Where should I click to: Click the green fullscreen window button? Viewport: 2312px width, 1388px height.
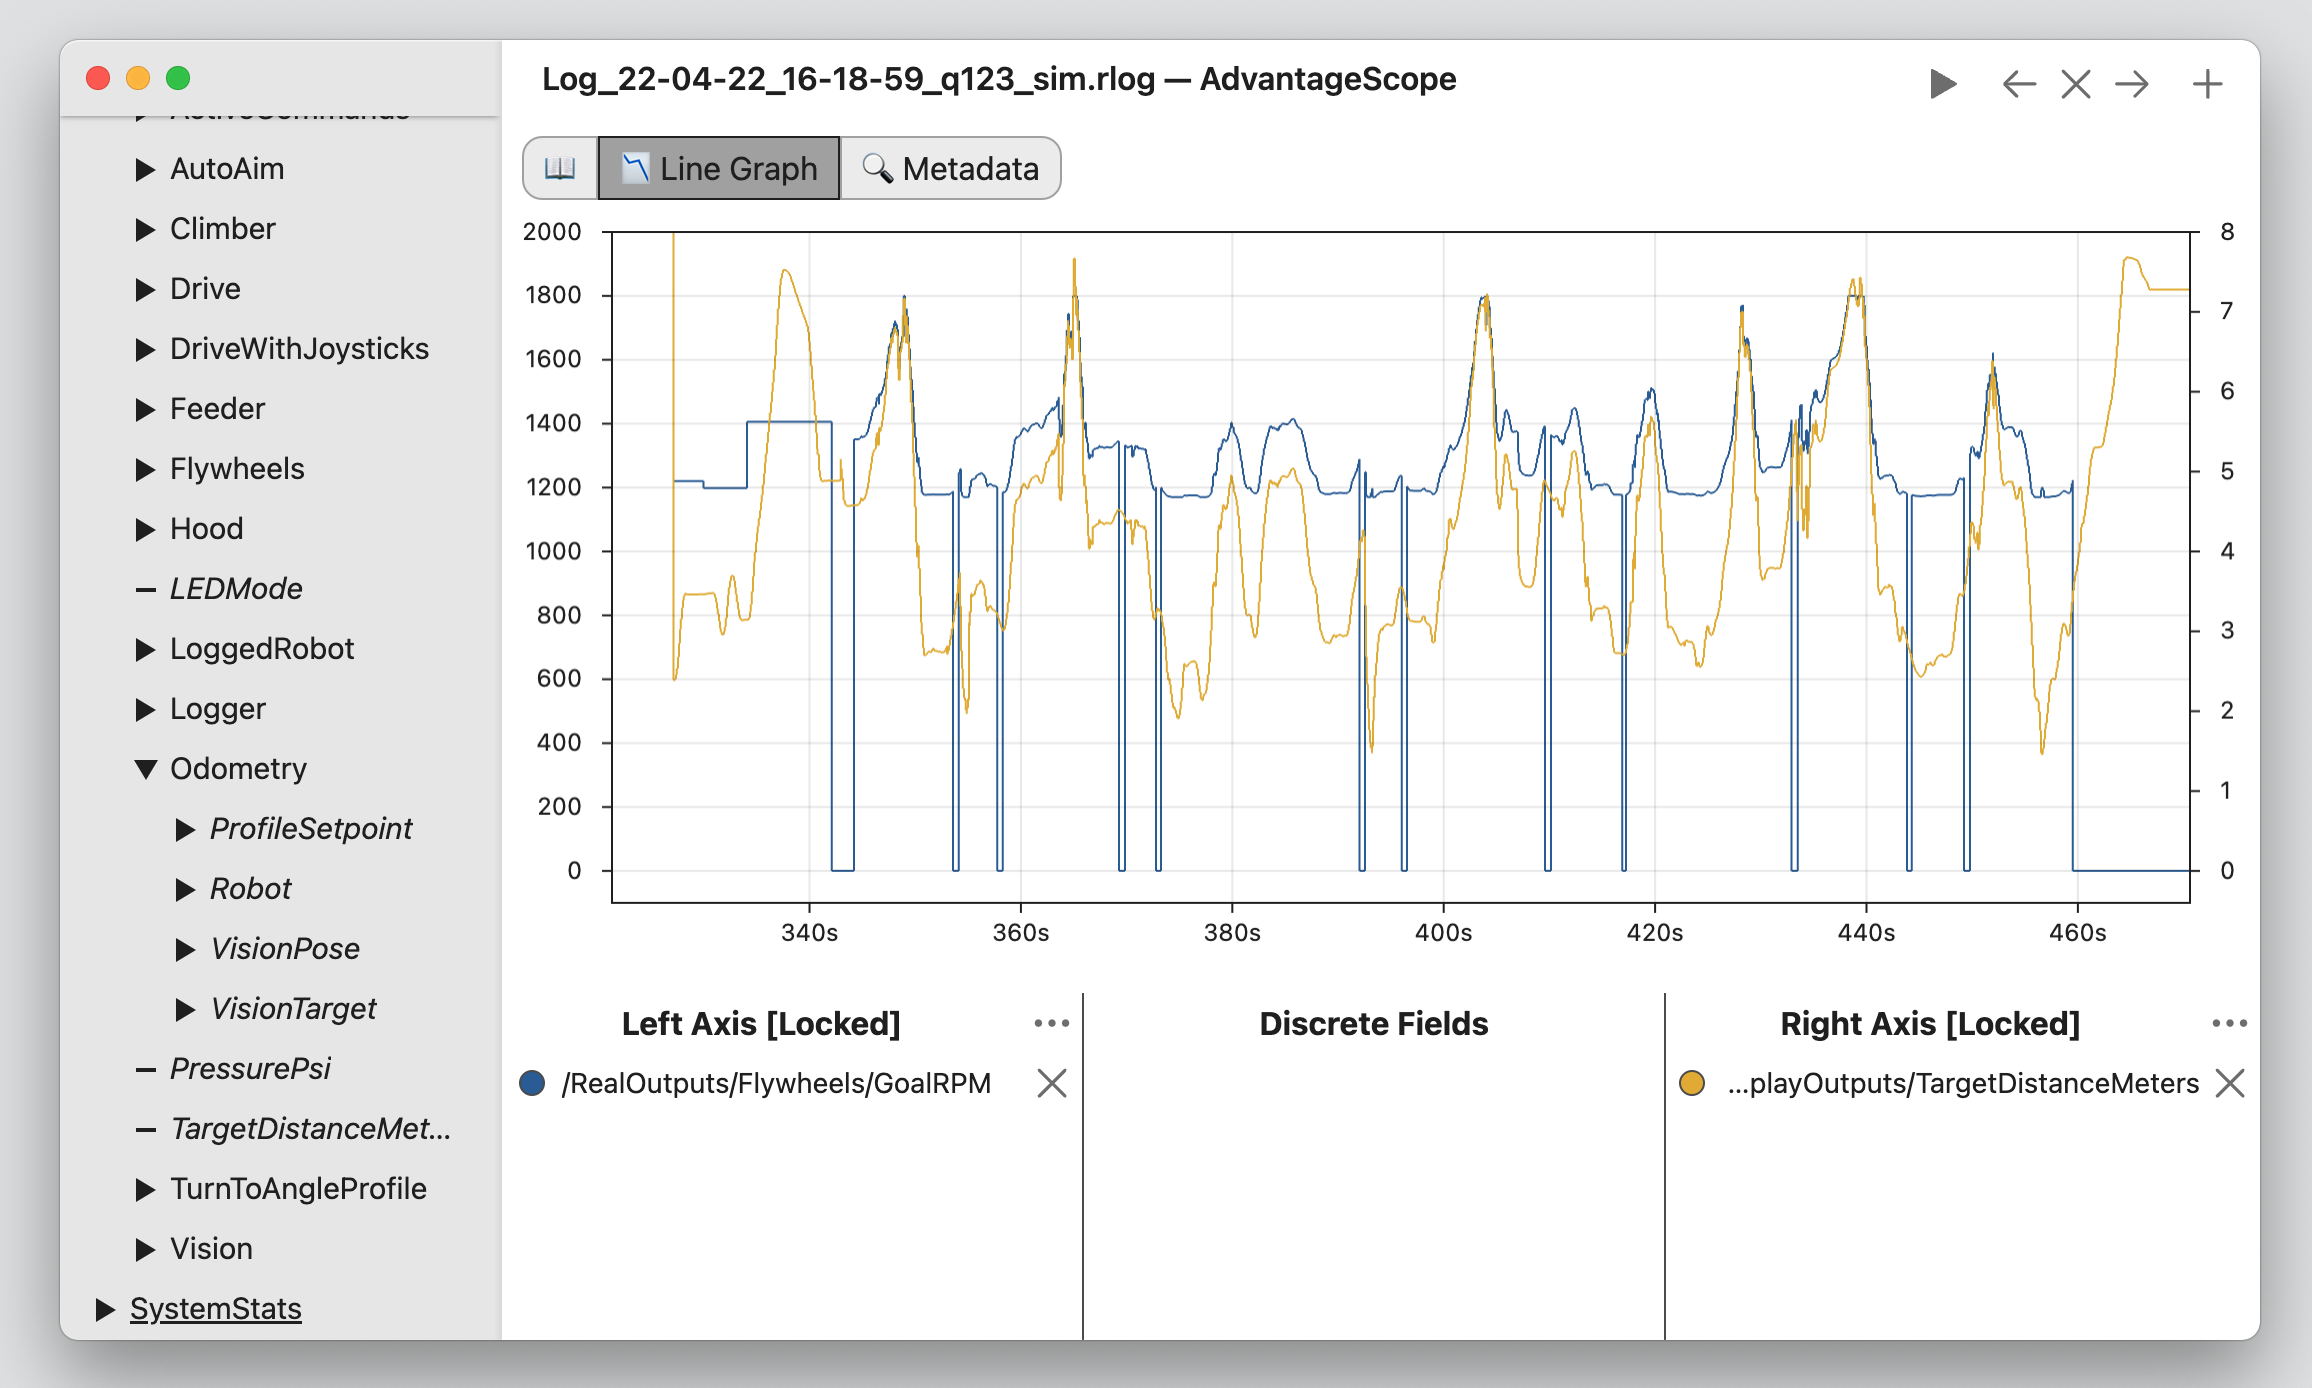178,78
